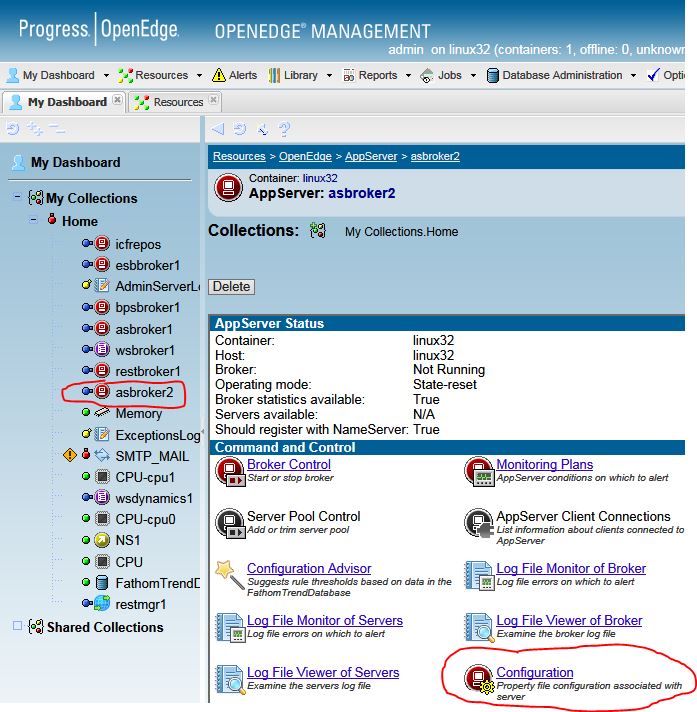The width and height of the screenshot is (697, 712).
Task: Click the Memory chip icon in tree
Action: [x=102, y=412]
